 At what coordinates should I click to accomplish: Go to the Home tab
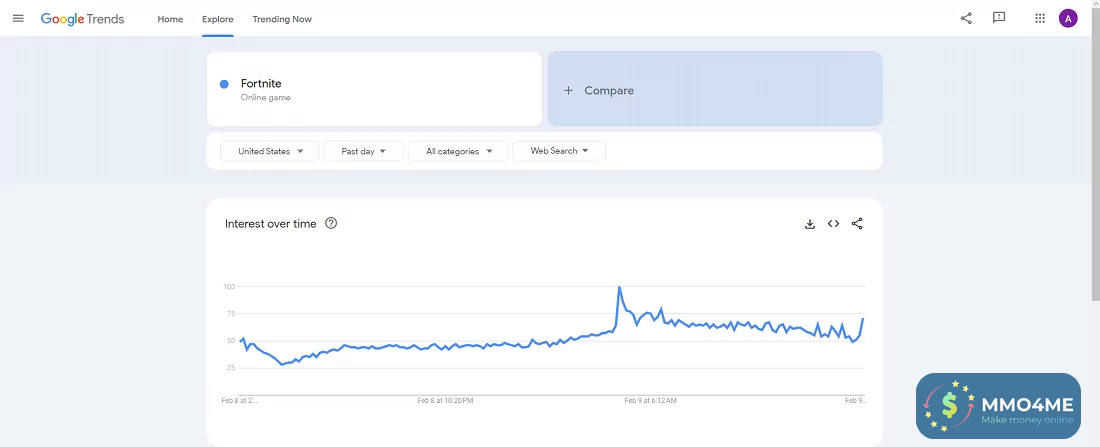pyautogui.click(x=170, y=19)
